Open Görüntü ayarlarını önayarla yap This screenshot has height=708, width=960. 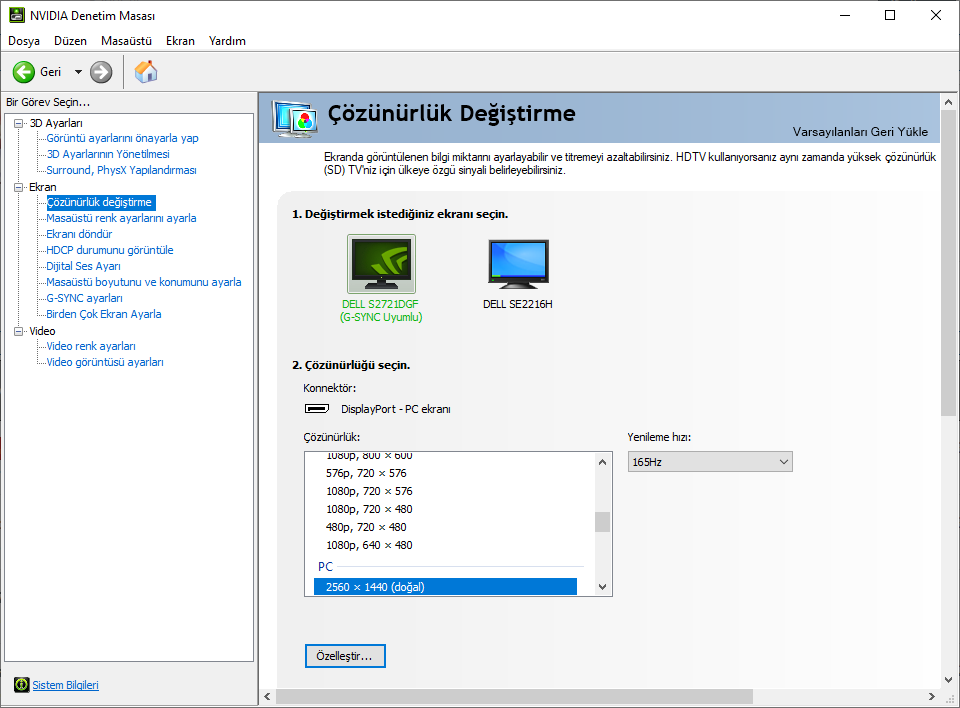[x=122, y=138]
